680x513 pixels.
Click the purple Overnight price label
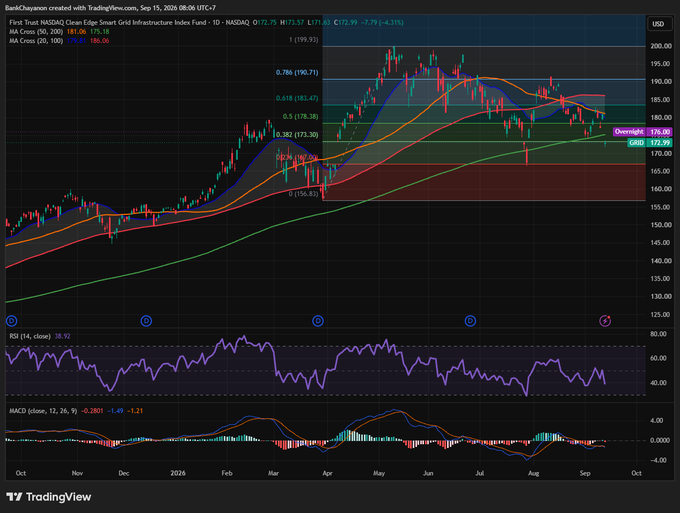[642, 131]
